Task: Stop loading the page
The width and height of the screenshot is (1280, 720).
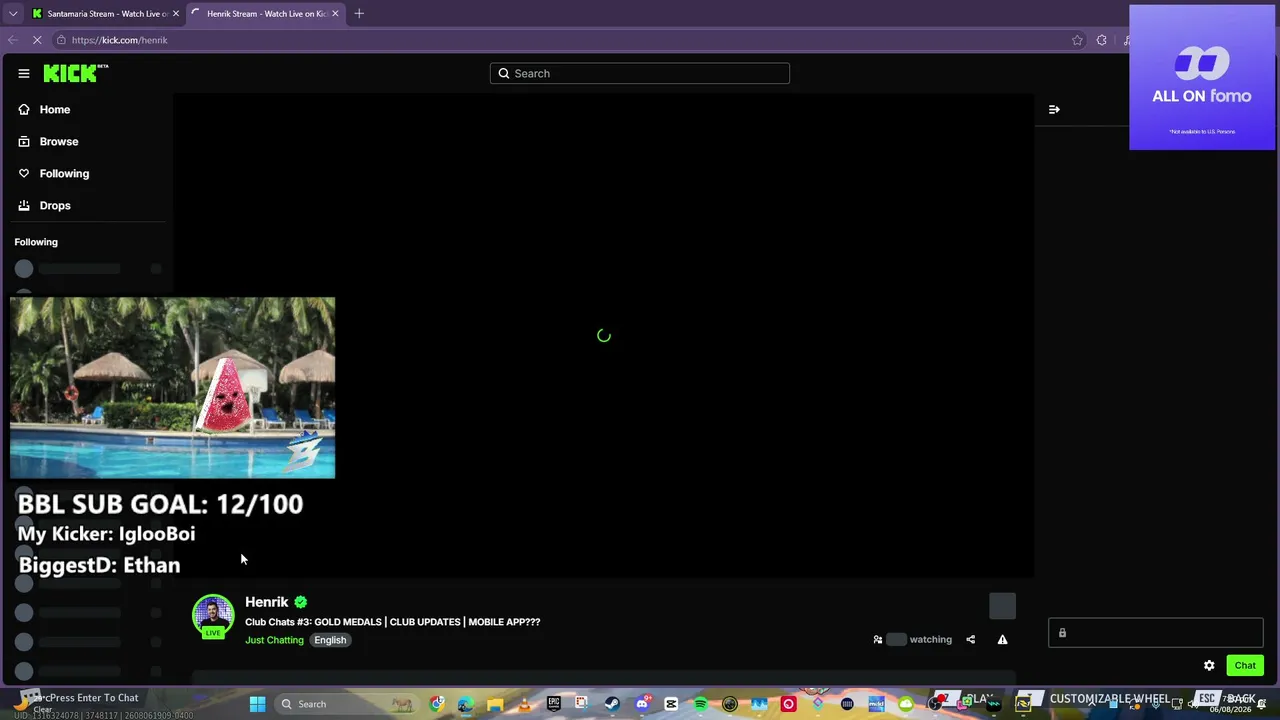Action: (37, 40)
